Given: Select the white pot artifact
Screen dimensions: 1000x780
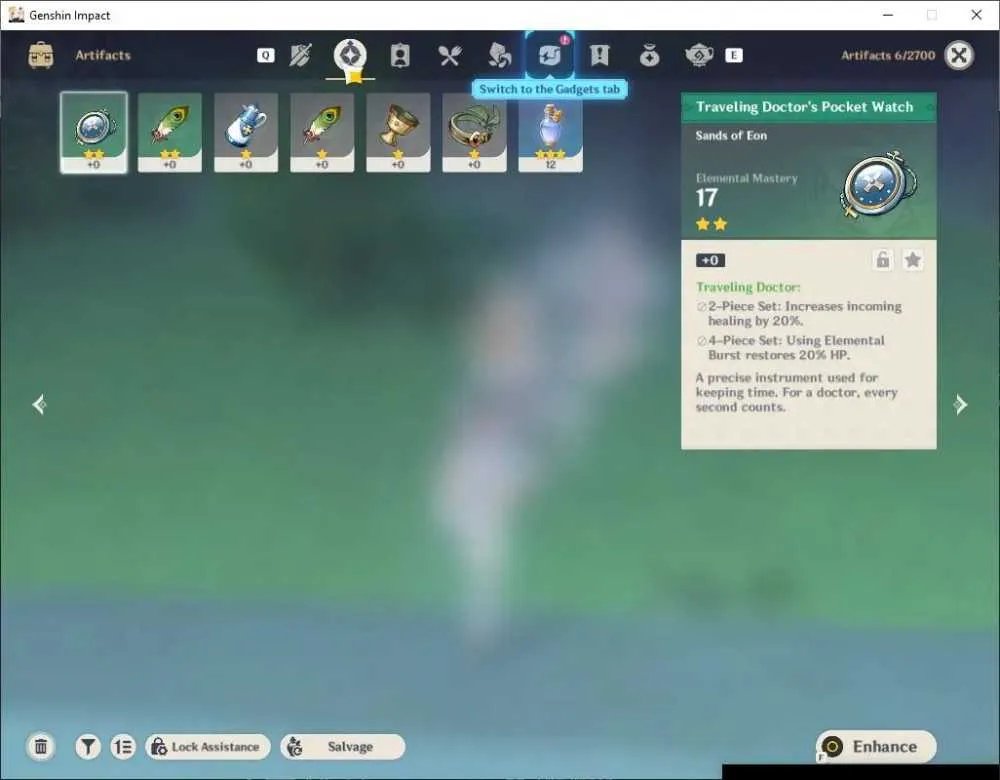Looking at the screenshot, I should [x=246, y=132].
